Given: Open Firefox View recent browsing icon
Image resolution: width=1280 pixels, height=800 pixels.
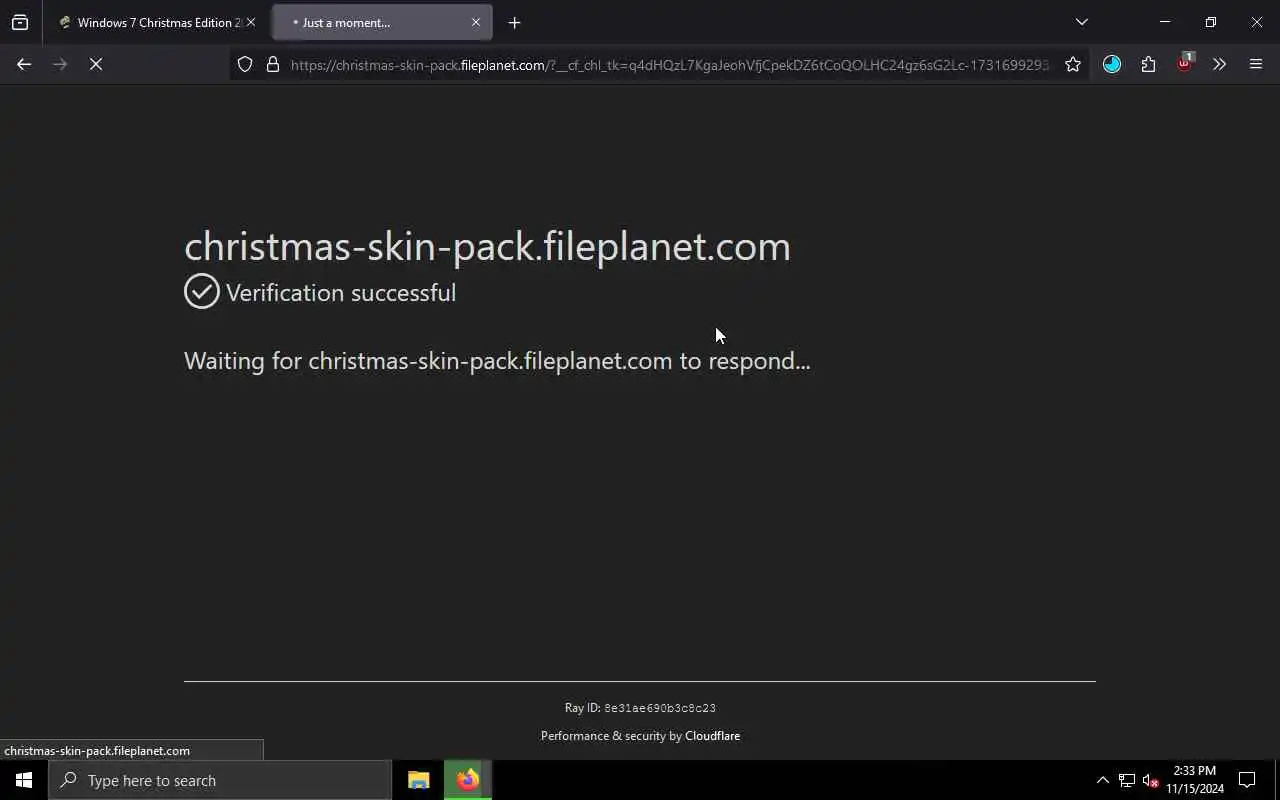Looking at the screenshot, I should pyautogui.click(x=20, y=22).
